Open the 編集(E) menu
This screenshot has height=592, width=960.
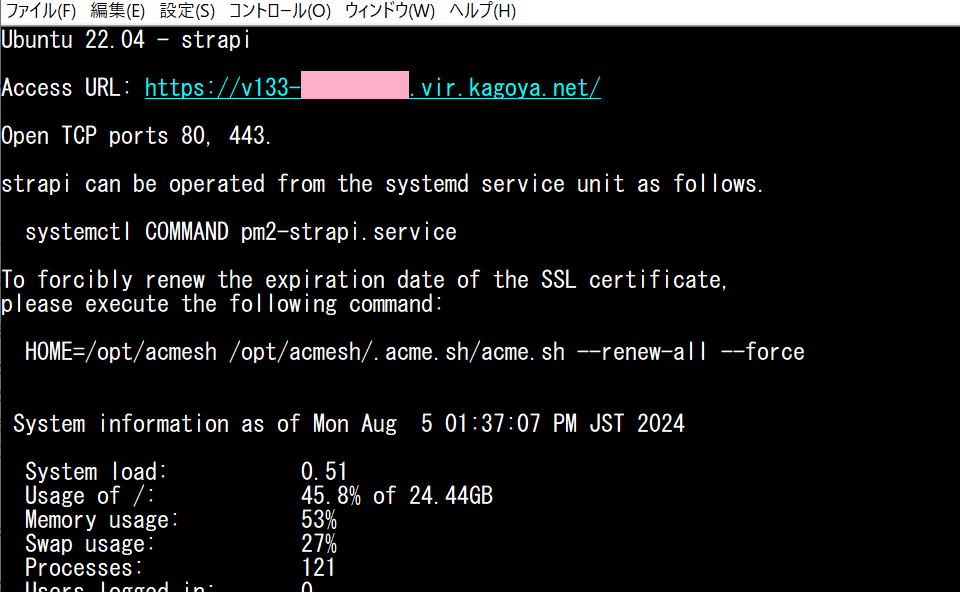click(117, 11)
